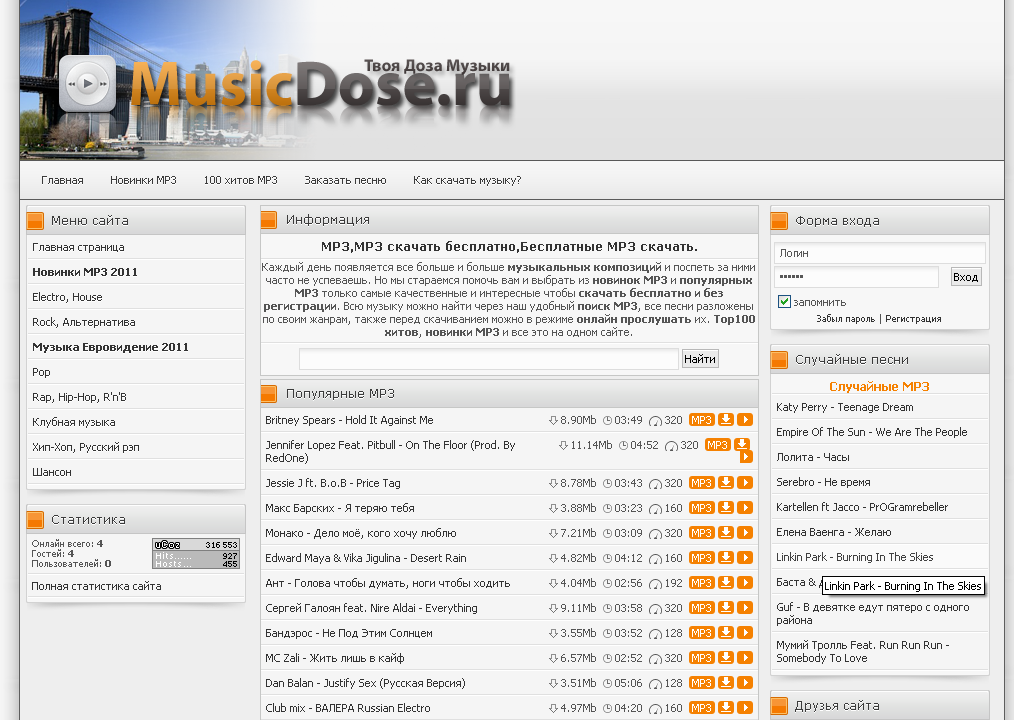
Task: Play Ант - Голова чтобы думать track
Action: [745, 583]
